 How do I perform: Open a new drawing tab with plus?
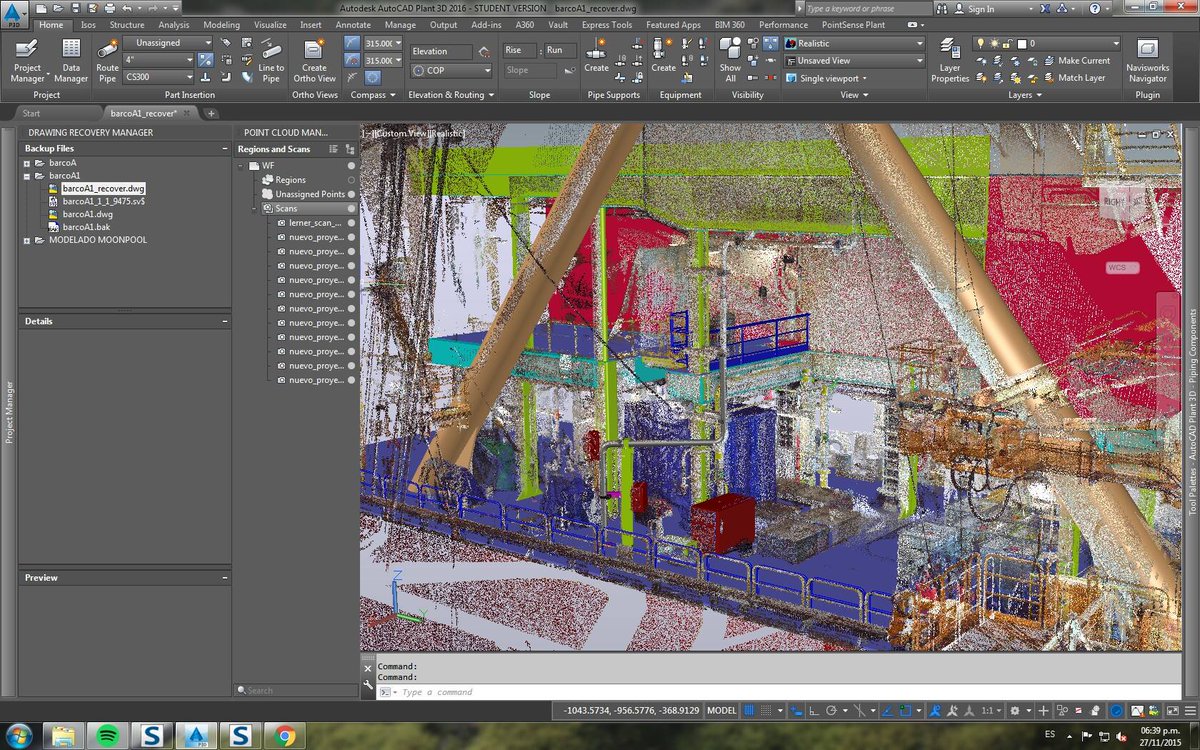click(211, 113)
